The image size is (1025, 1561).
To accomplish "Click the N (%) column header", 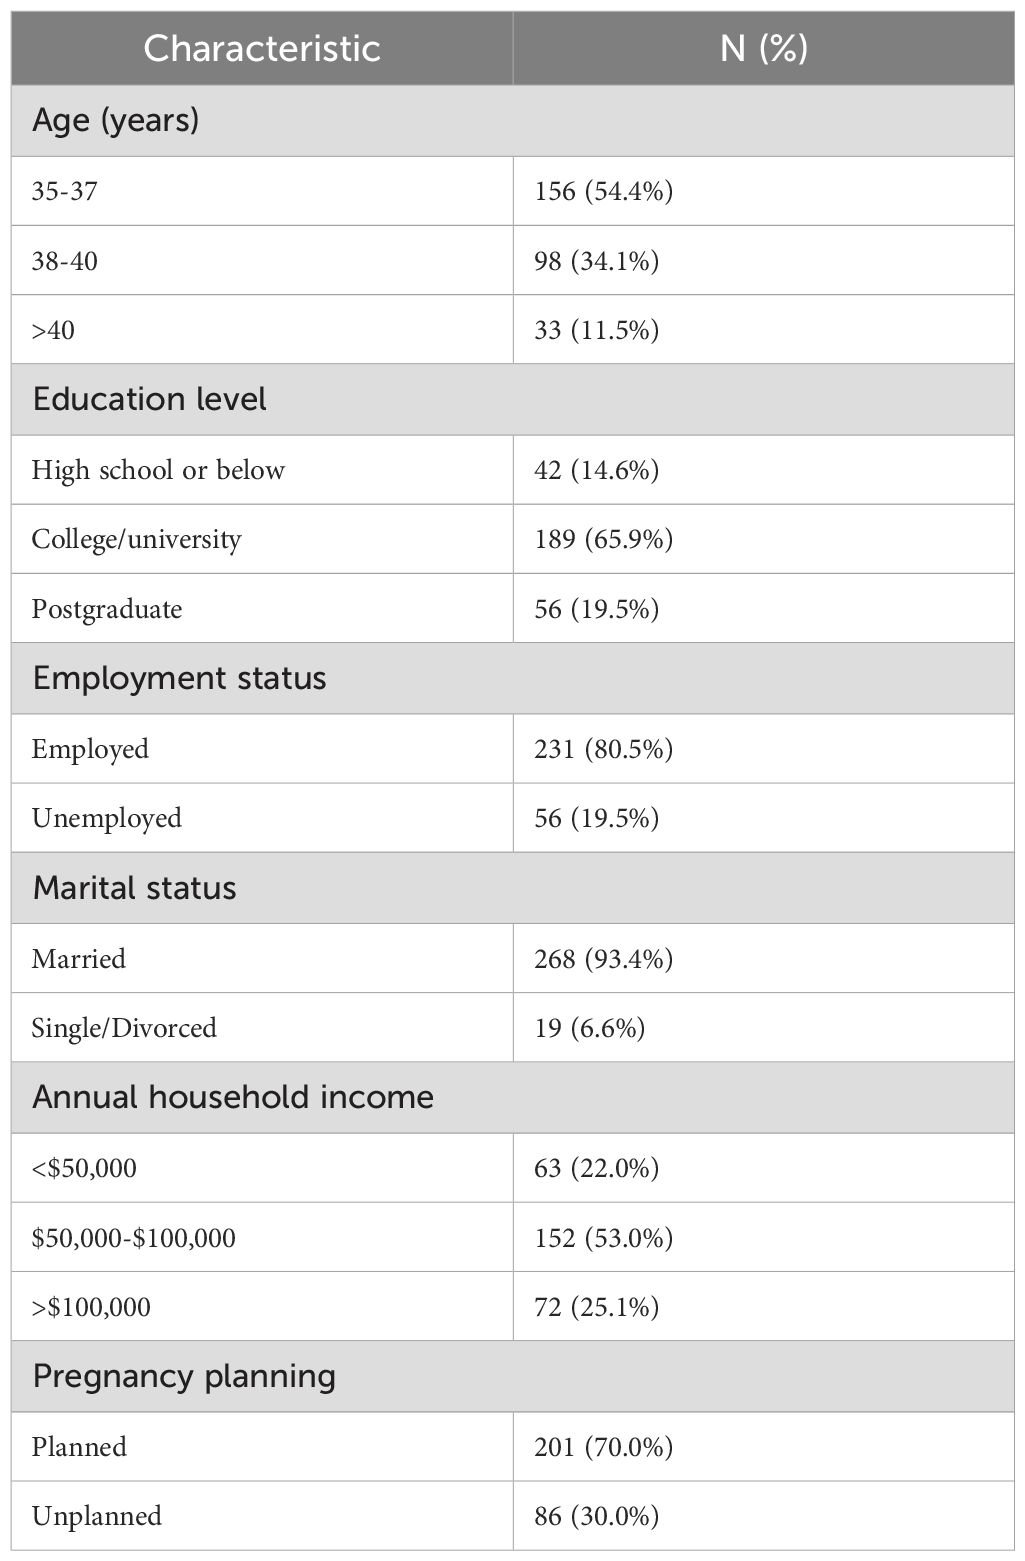I will 764,49.
